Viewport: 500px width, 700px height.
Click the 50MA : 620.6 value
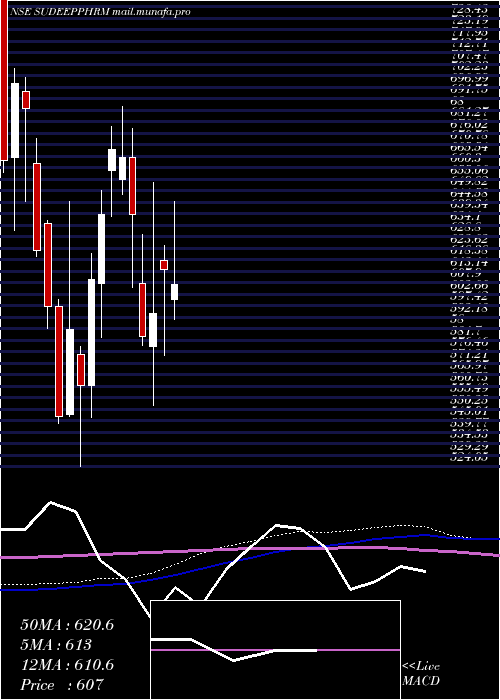67,625
